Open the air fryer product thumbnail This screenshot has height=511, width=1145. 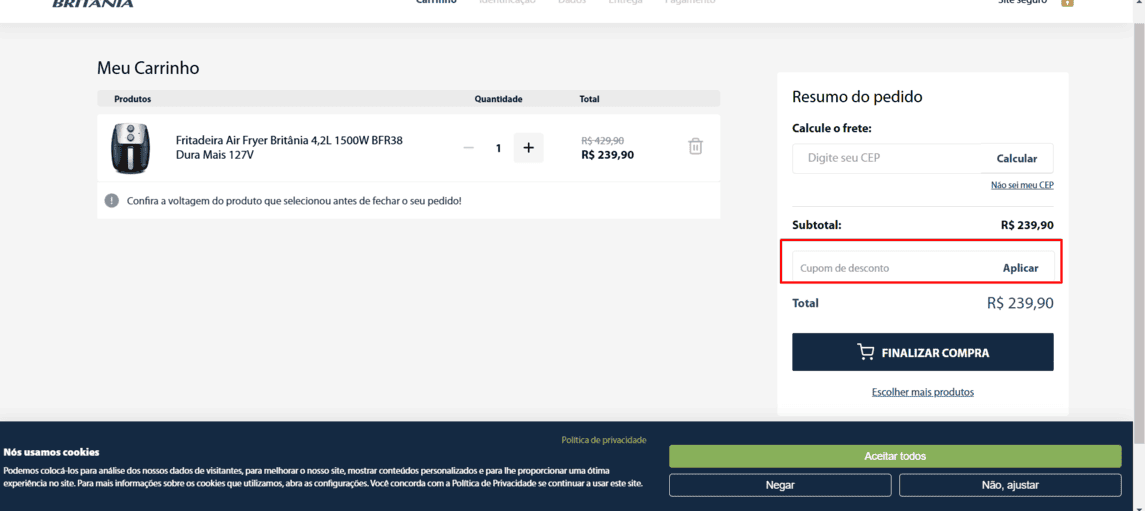click(x=131, y=148)
